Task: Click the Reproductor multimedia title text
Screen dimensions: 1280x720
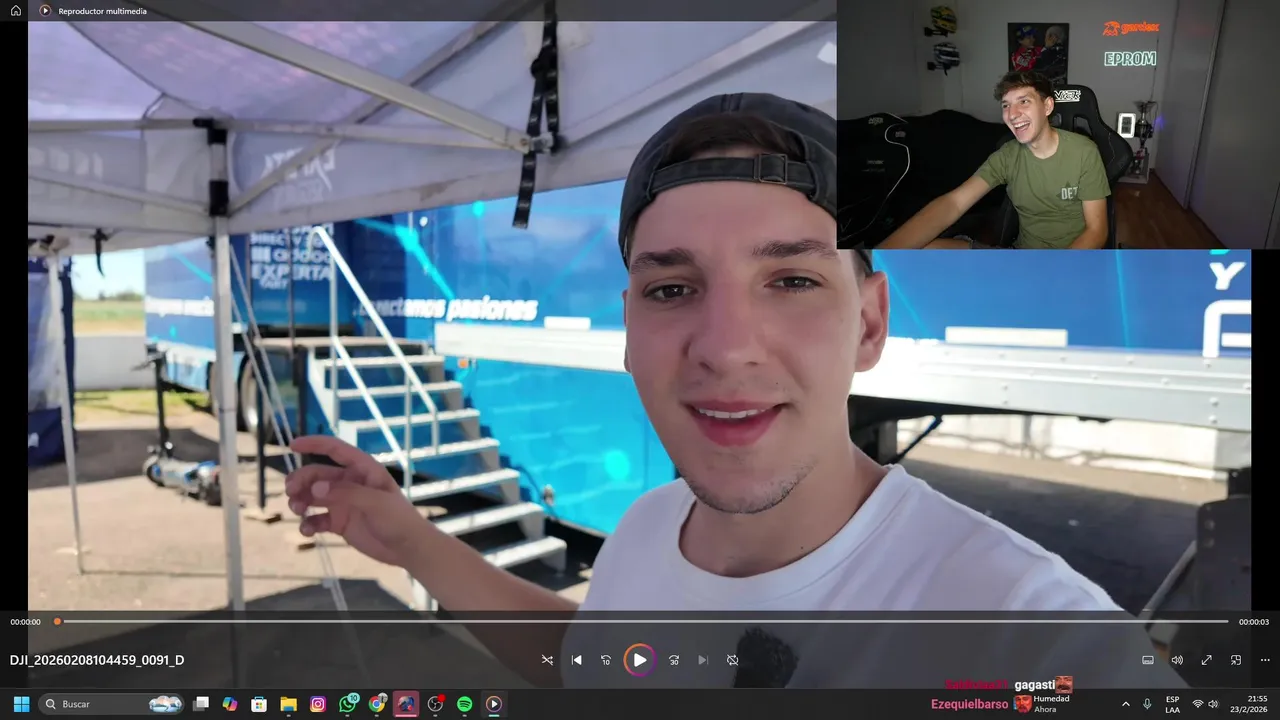Action: (x=102, y=11)
